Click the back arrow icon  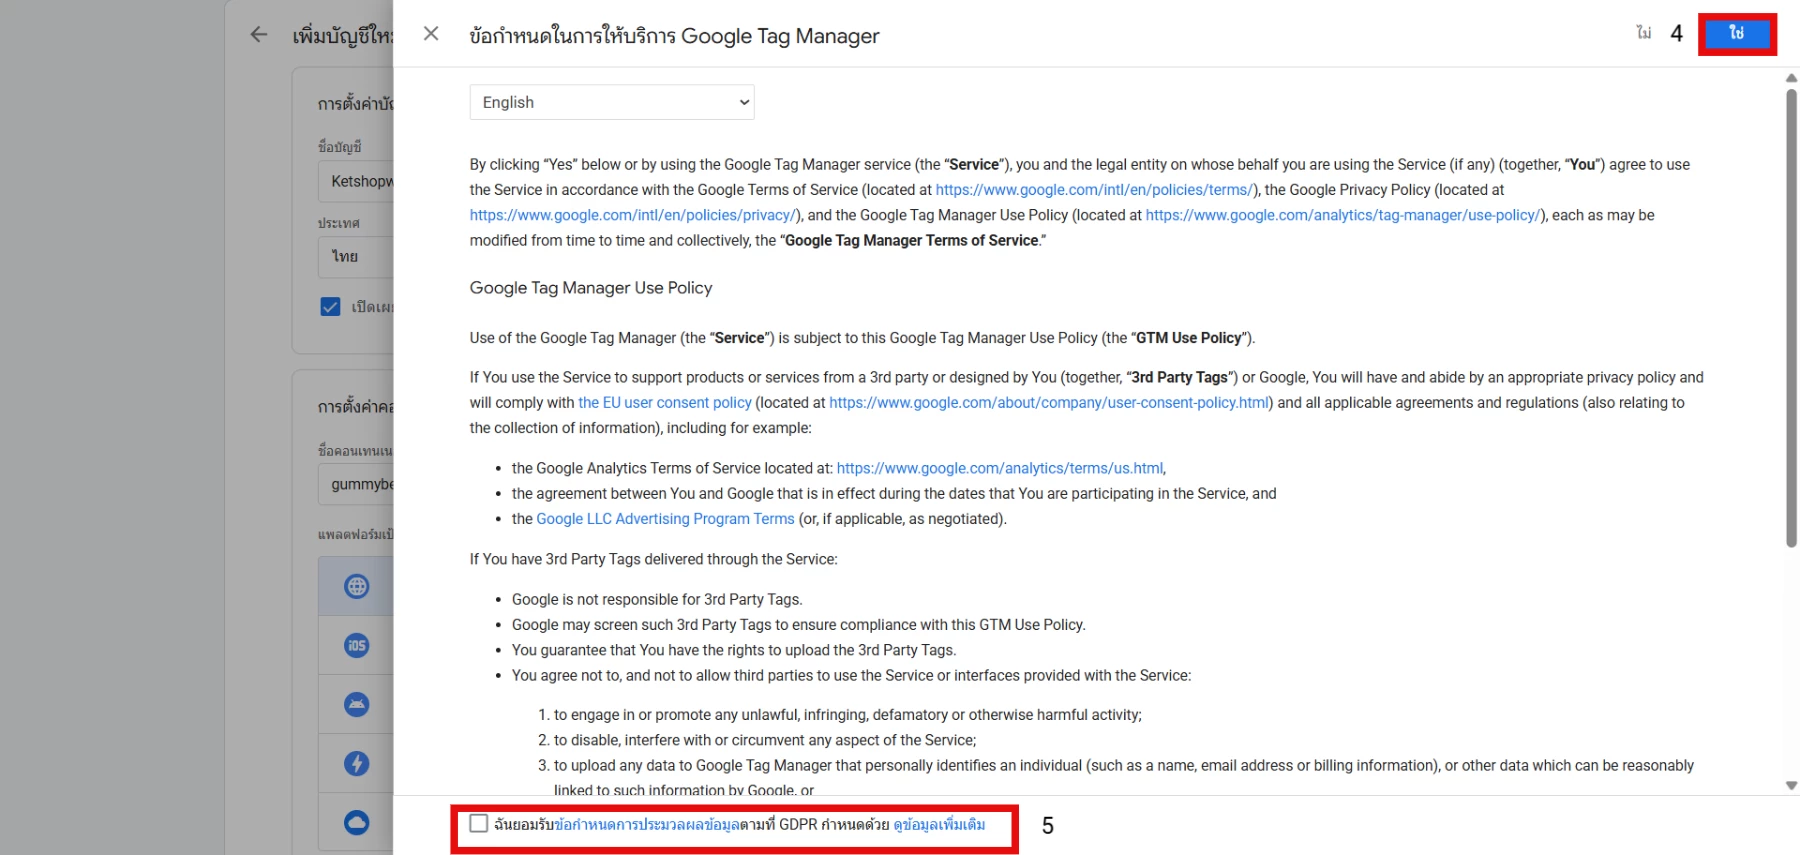[259, 35]
